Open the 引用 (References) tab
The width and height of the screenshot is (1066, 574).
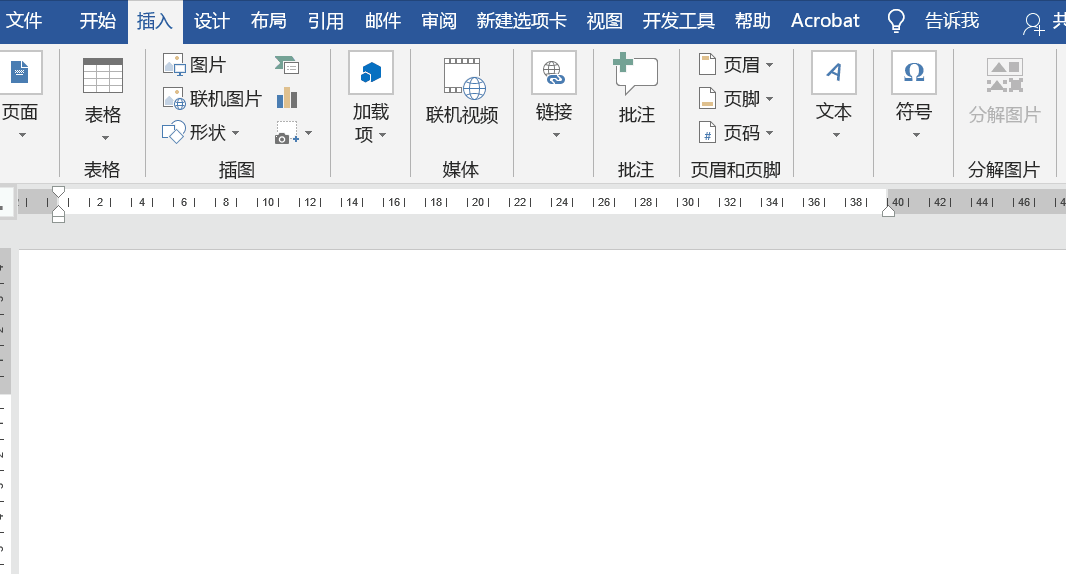tap(326, 21)
